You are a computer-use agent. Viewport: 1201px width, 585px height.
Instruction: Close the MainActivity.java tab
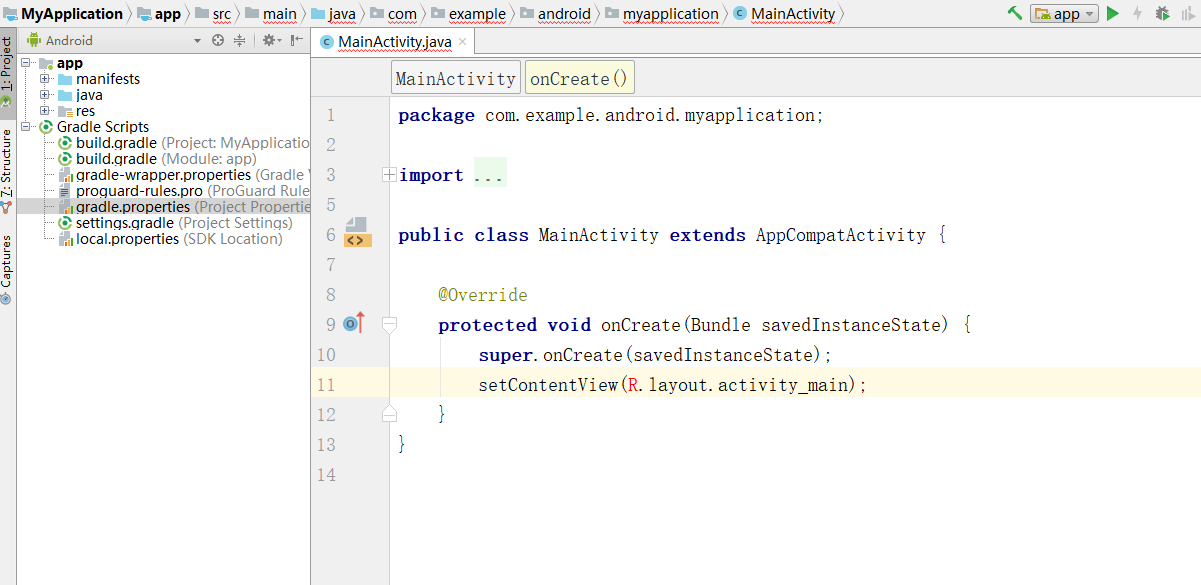click(462, 42)
